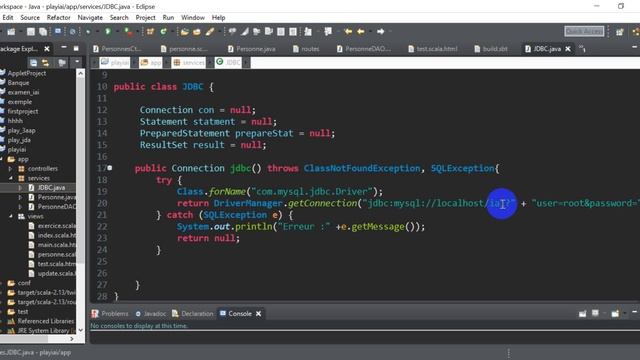
Task: Open the Refactor menu
Action: pyautogui.click(x=58, y=18)
